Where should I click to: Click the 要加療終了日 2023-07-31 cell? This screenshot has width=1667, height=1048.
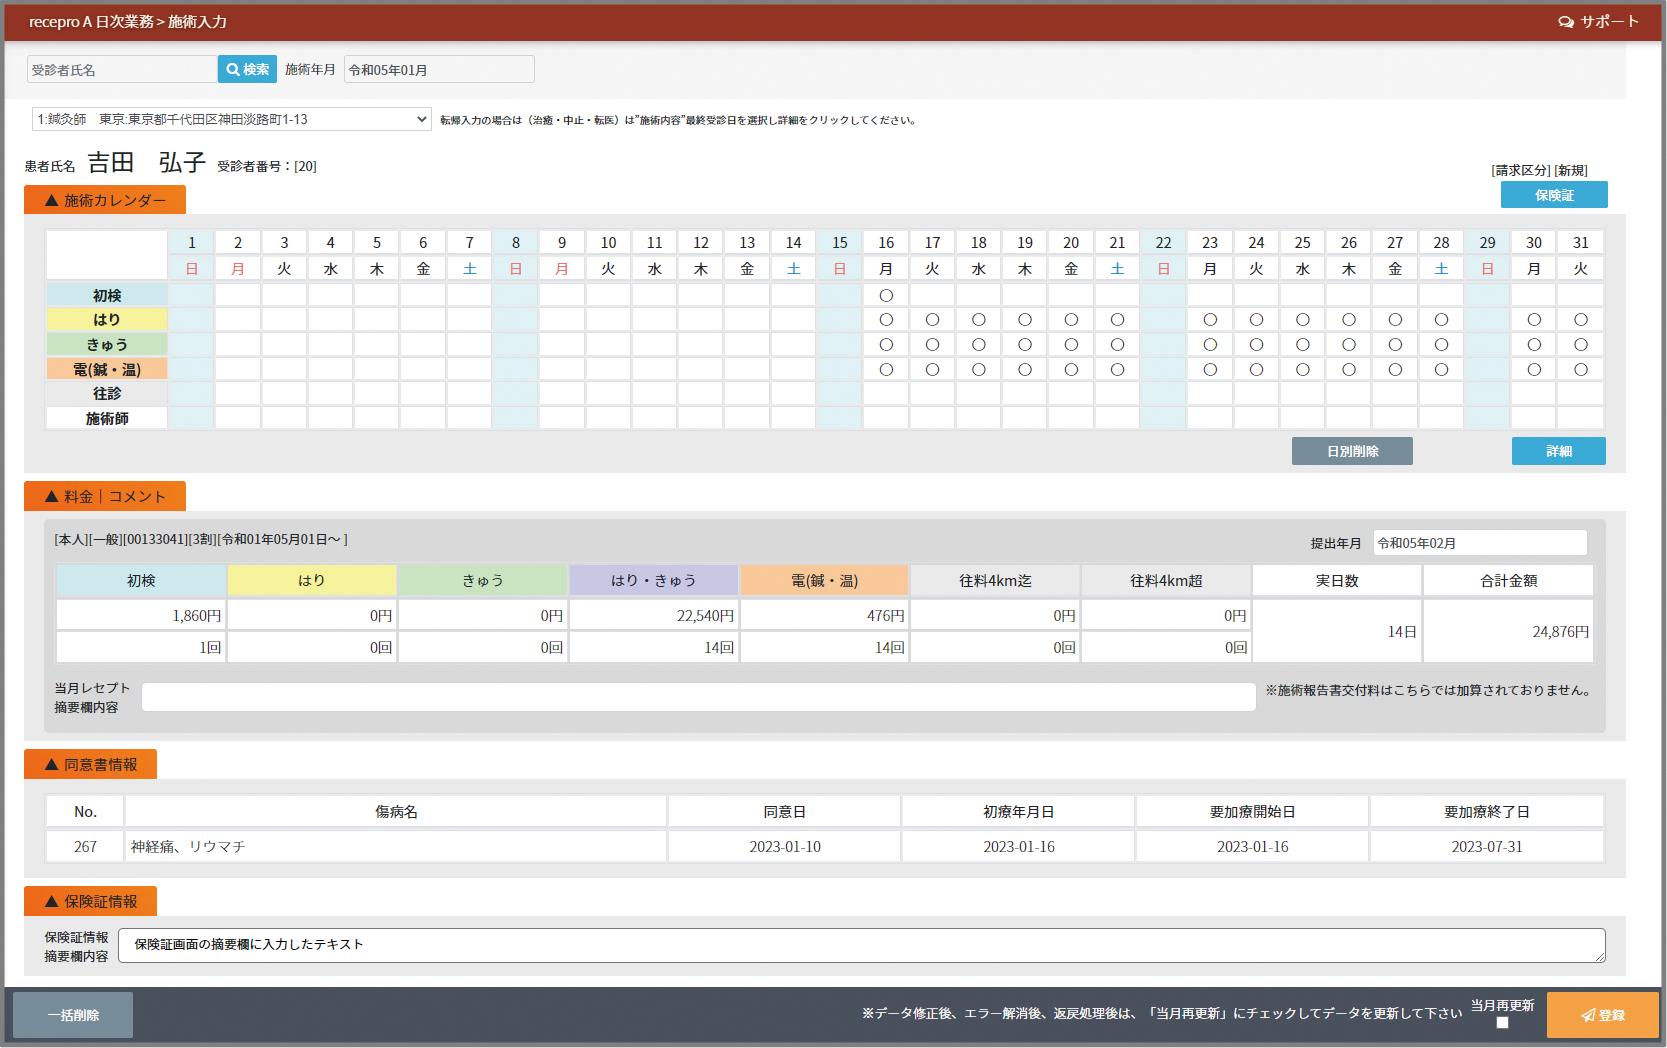(1487, 846)
